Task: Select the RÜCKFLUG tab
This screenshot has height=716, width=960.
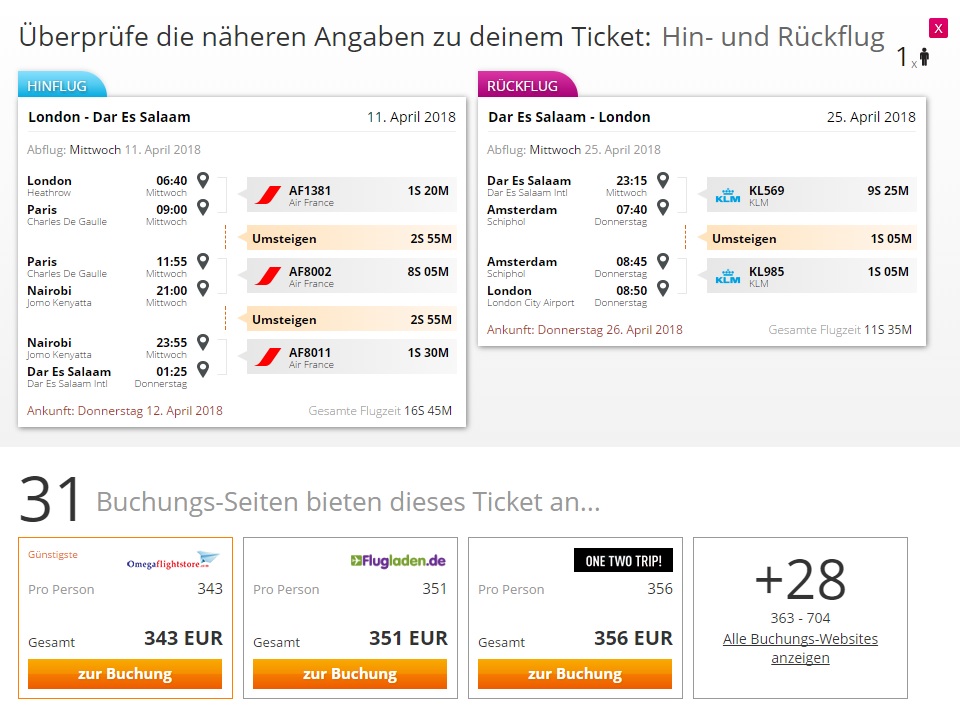Action: tap(527, 85)
